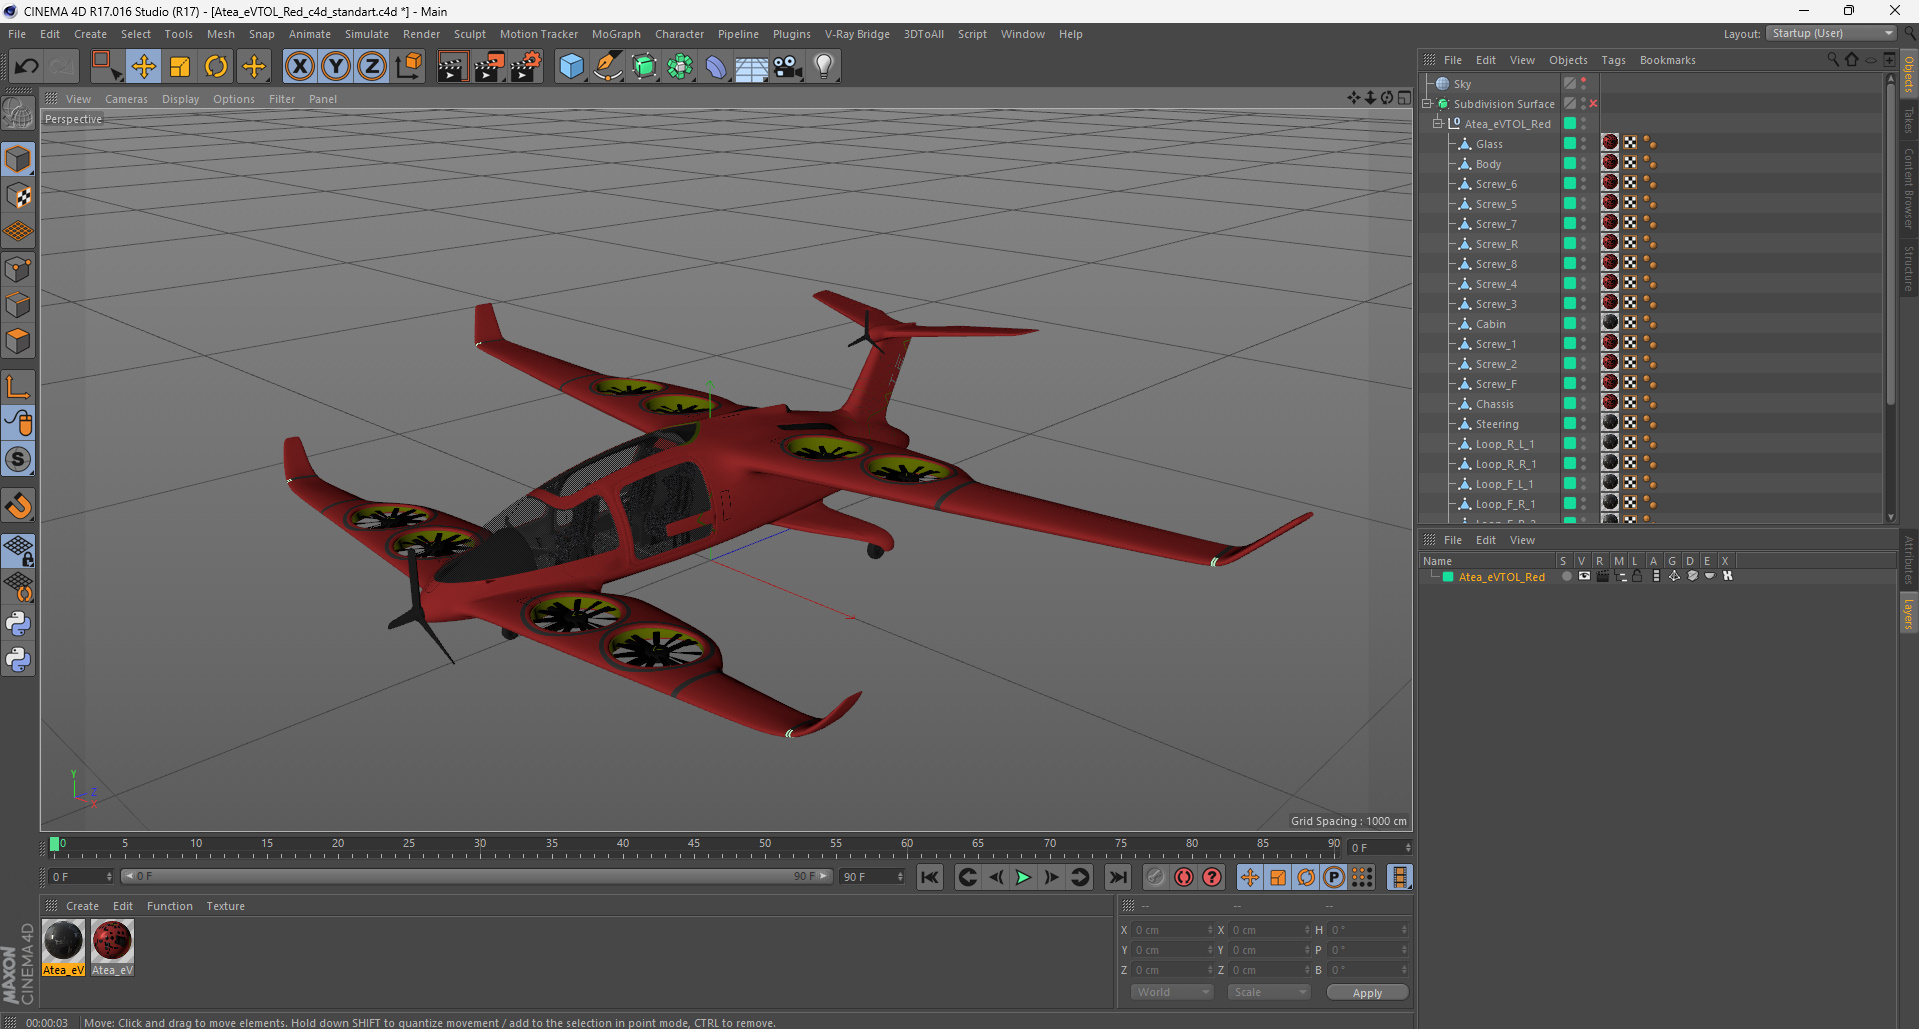1919x1029 pixels.
Task: Click Body object layer color square
Action: [x=1570, y=164]
